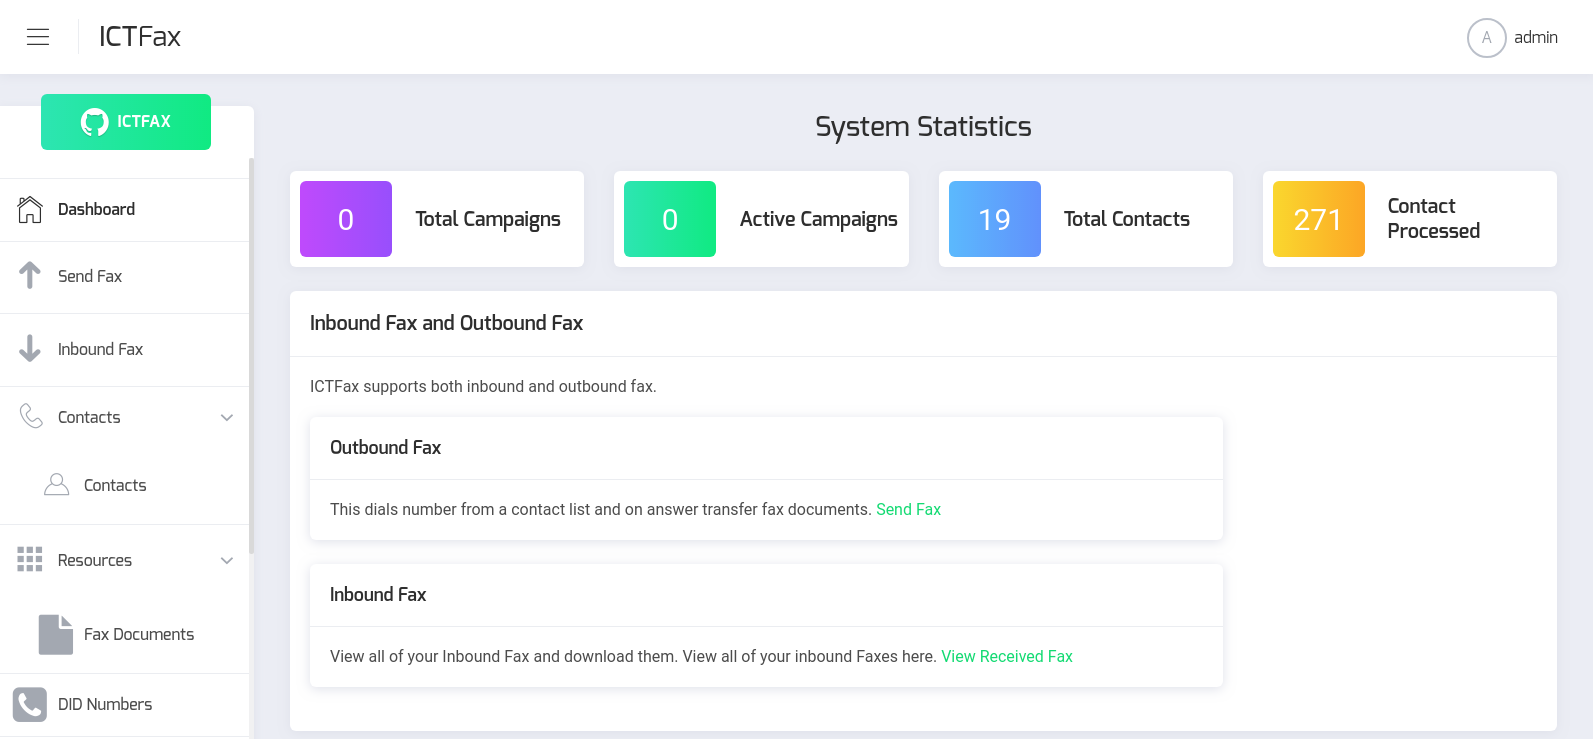Click the orange Contact Processed count tile
1593x739 pixels.
click(x=1318, y=219)
